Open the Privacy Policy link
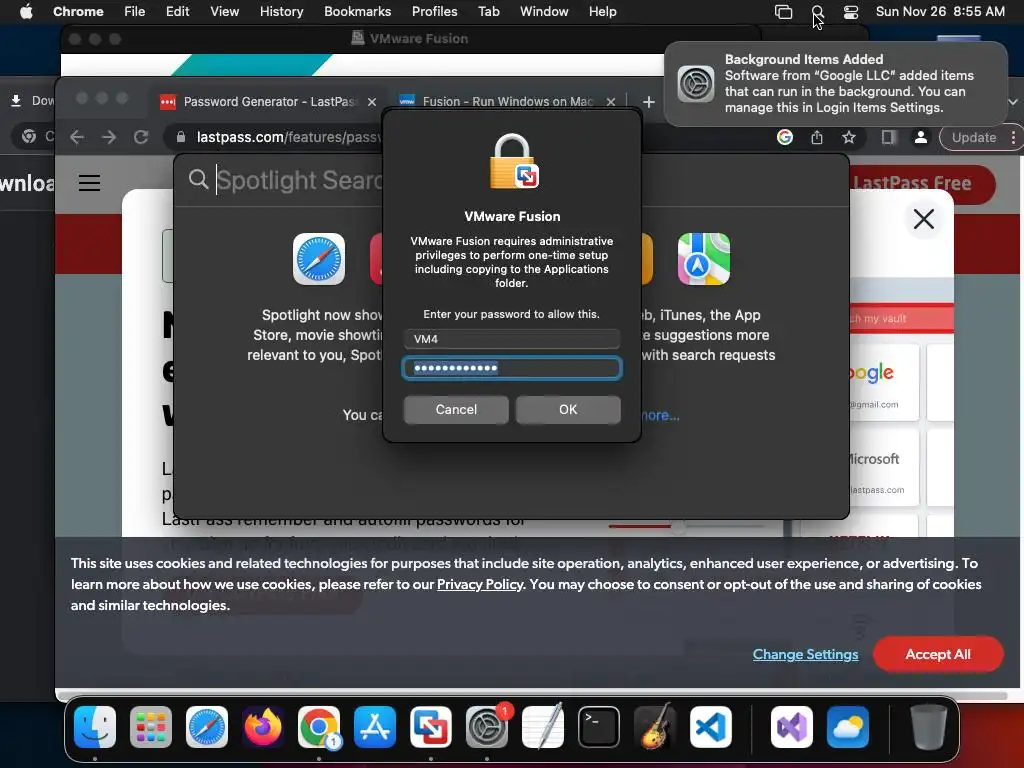The image size is (1024, 768). click(x=480, y=584)
